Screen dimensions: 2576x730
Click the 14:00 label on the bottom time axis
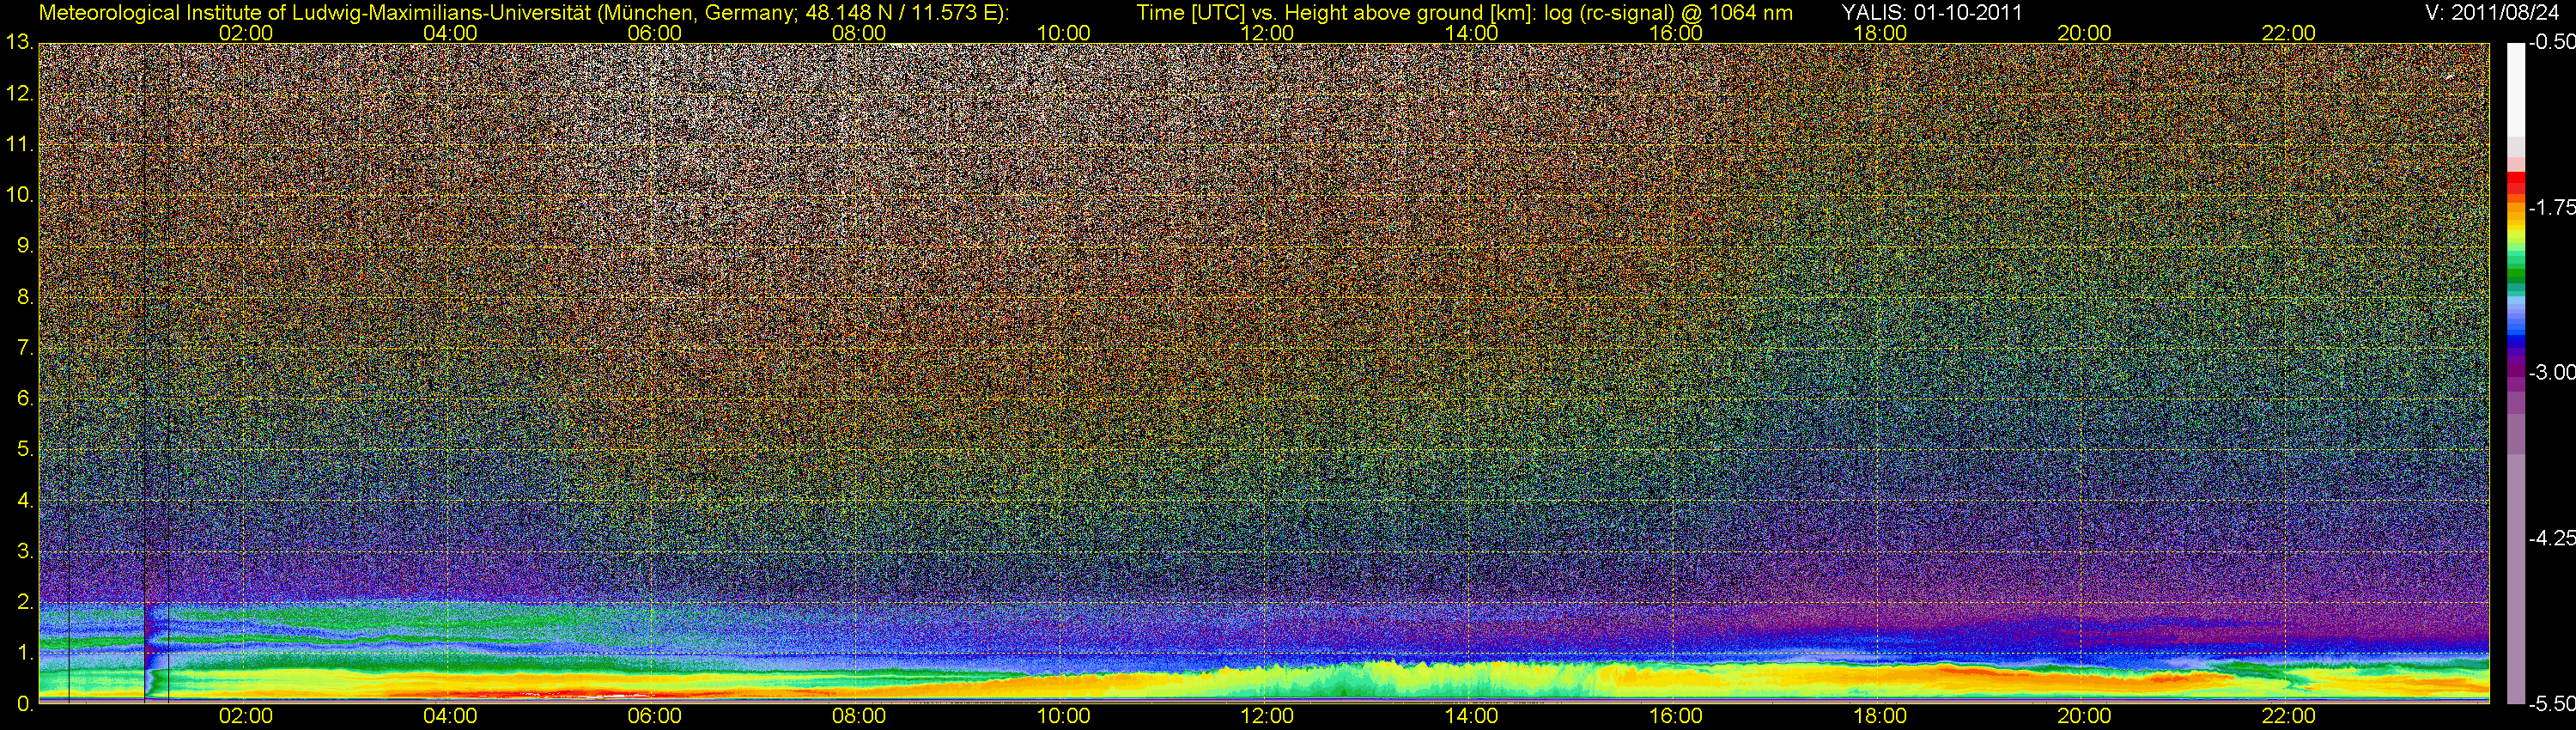(x=1472, y=716)
